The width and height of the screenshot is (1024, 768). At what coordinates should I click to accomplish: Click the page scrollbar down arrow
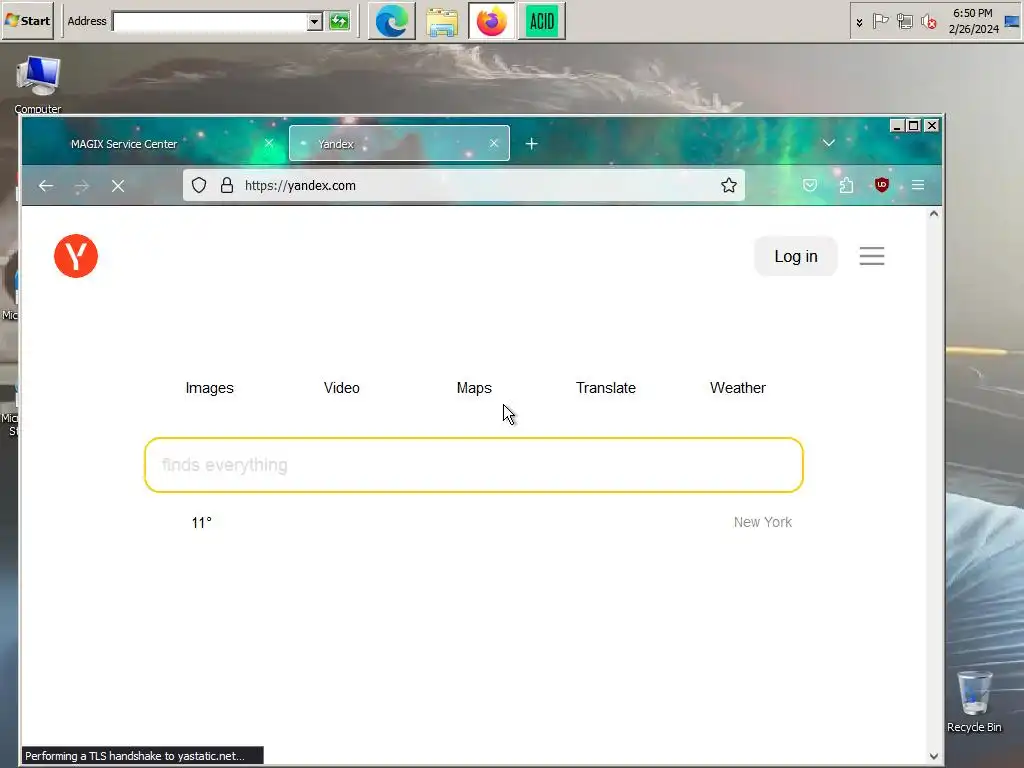[934, 756]
